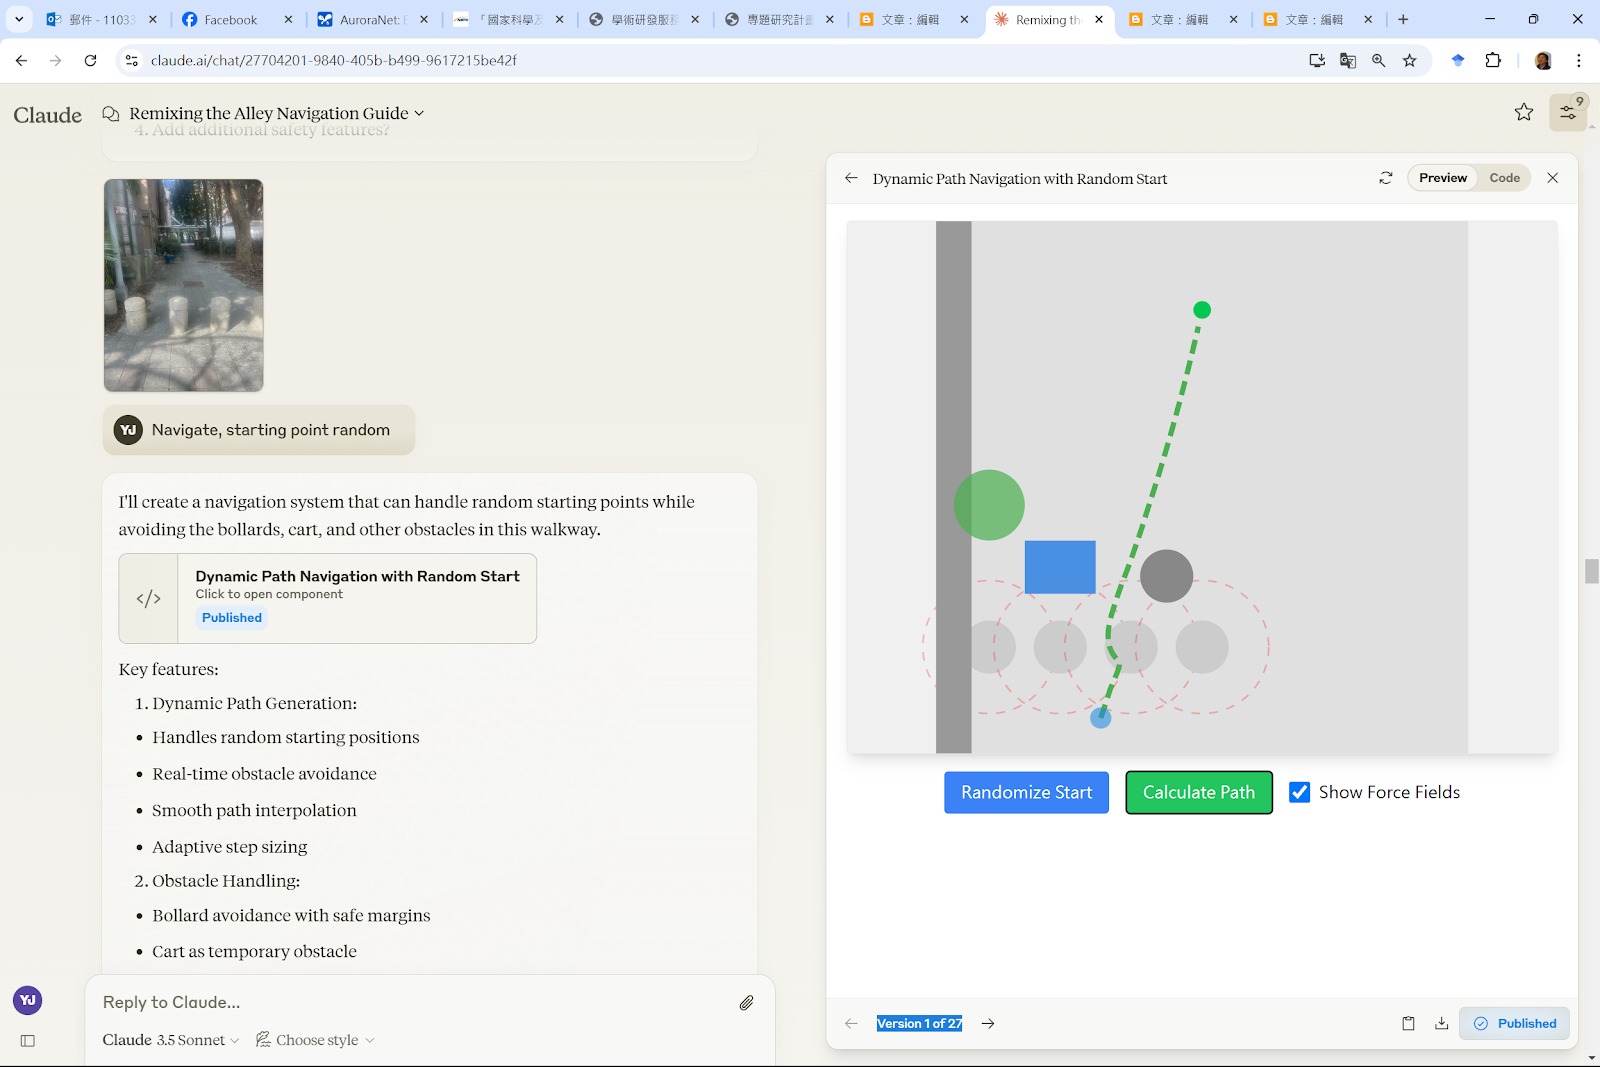The width and height of the screenshot is (1600, 1067).
Task: Click bullet 'Smooth path interpolation'
Action: (254, 810)
